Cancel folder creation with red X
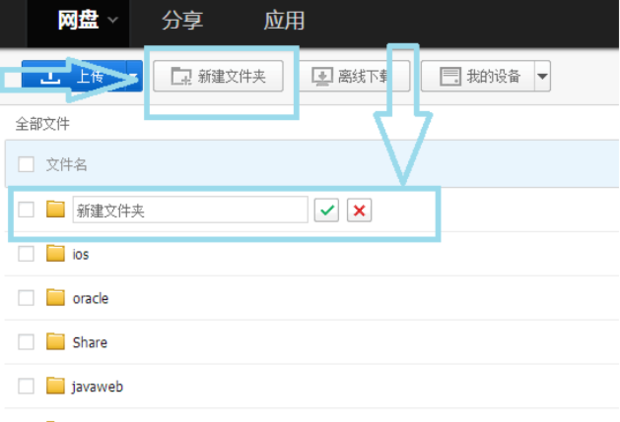Screen dimensions: 620x422 [x=359, y=210]
